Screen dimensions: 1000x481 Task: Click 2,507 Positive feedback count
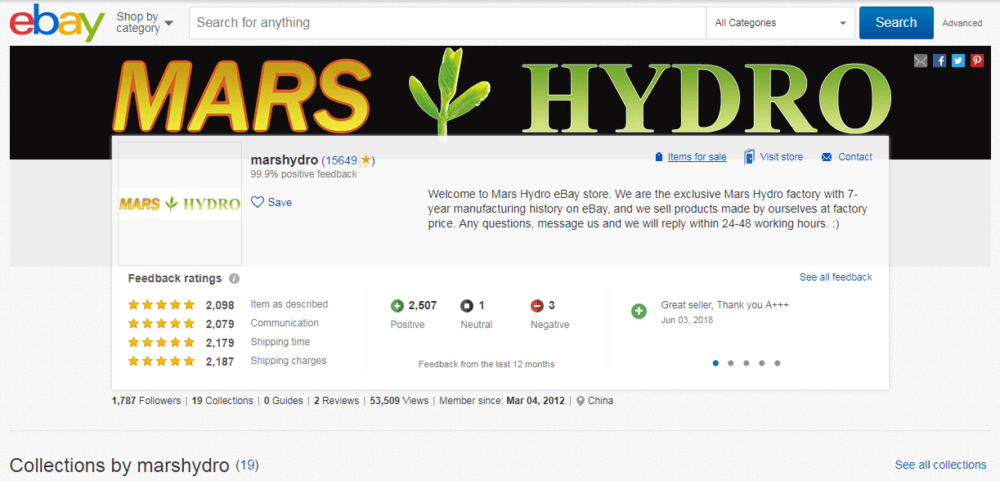pos(422,306)
